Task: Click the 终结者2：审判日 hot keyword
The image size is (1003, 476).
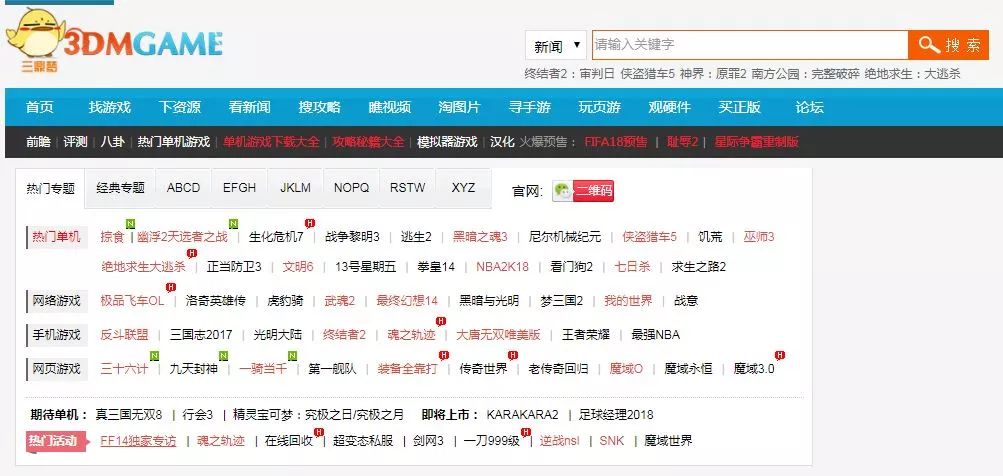Action: click(569, 74)
